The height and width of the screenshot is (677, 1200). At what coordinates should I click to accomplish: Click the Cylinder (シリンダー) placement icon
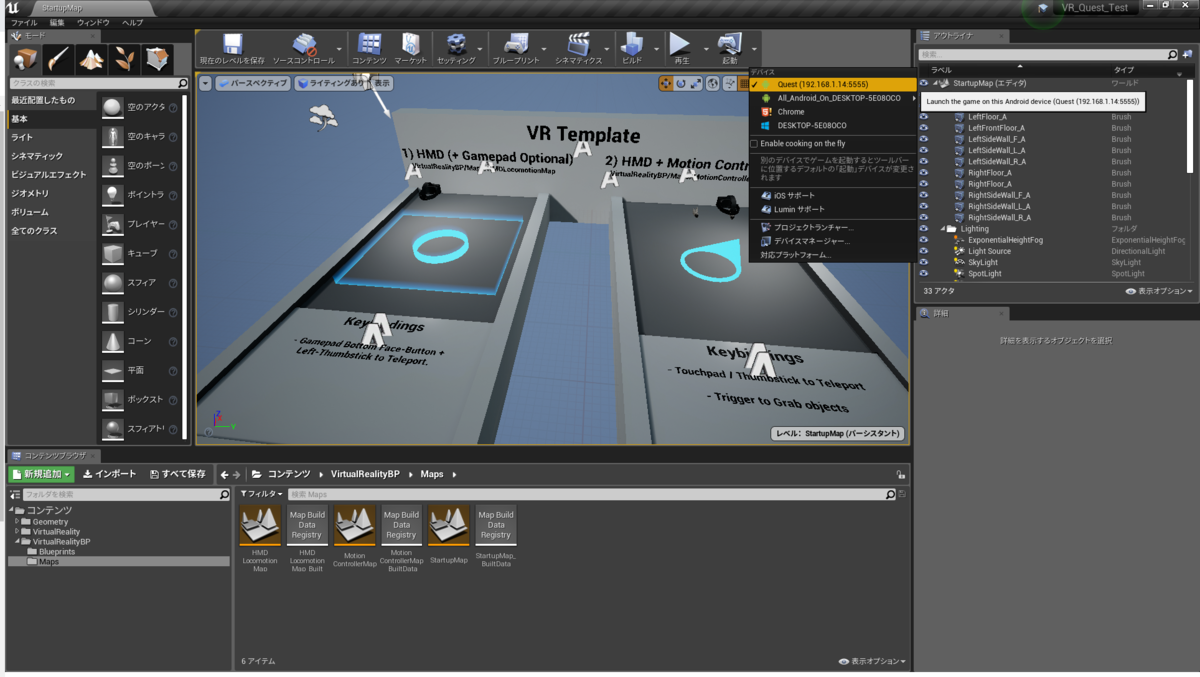click(x=113, y=312)
